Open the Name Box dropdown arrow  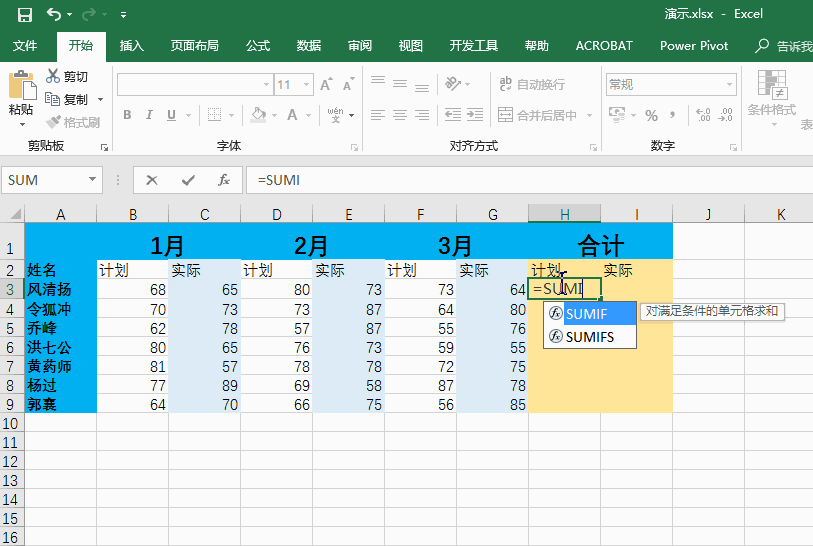click(92, 179)
